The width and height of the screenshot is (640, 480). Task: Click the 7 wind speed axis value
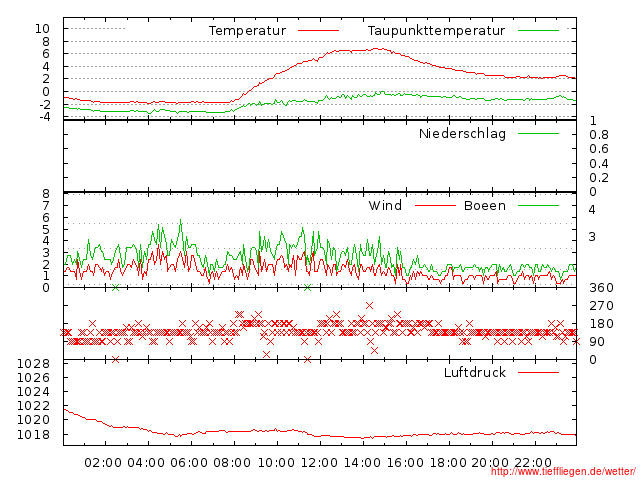[46, 205]
